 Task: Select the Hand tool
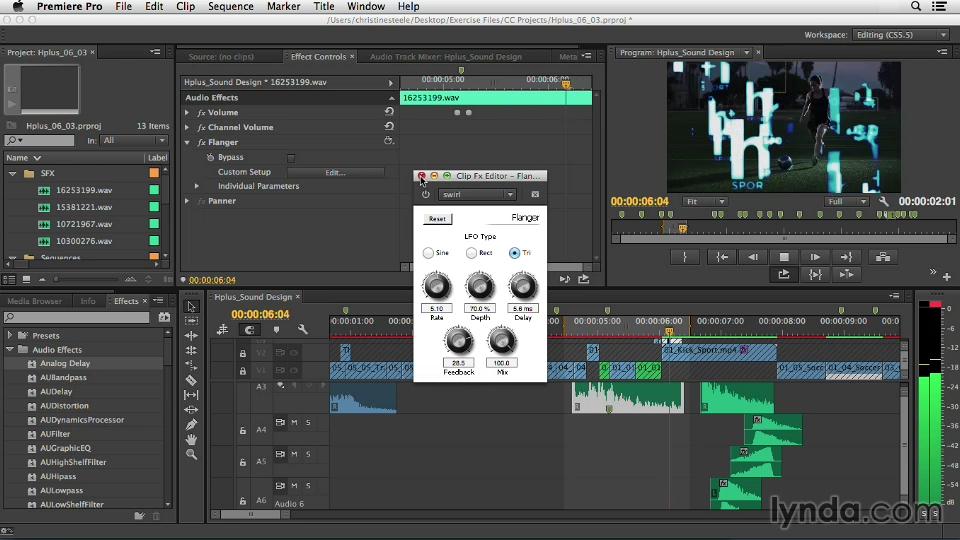[x=192, y=439]
